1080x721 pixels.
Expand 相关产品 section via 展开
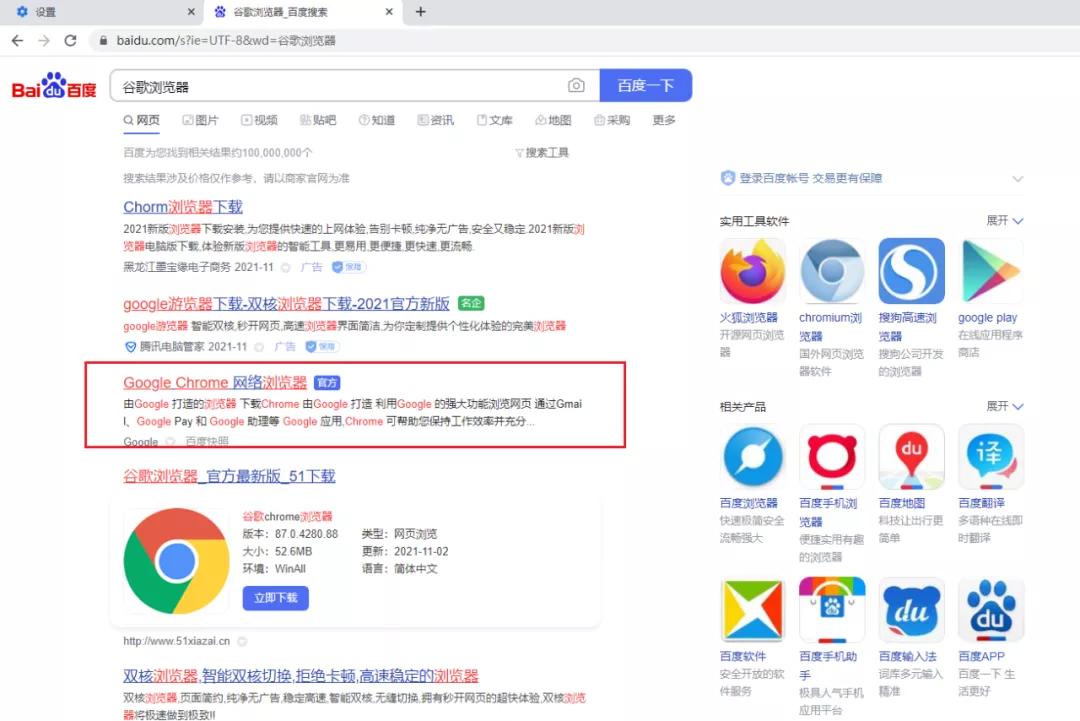coord(1006,406)
